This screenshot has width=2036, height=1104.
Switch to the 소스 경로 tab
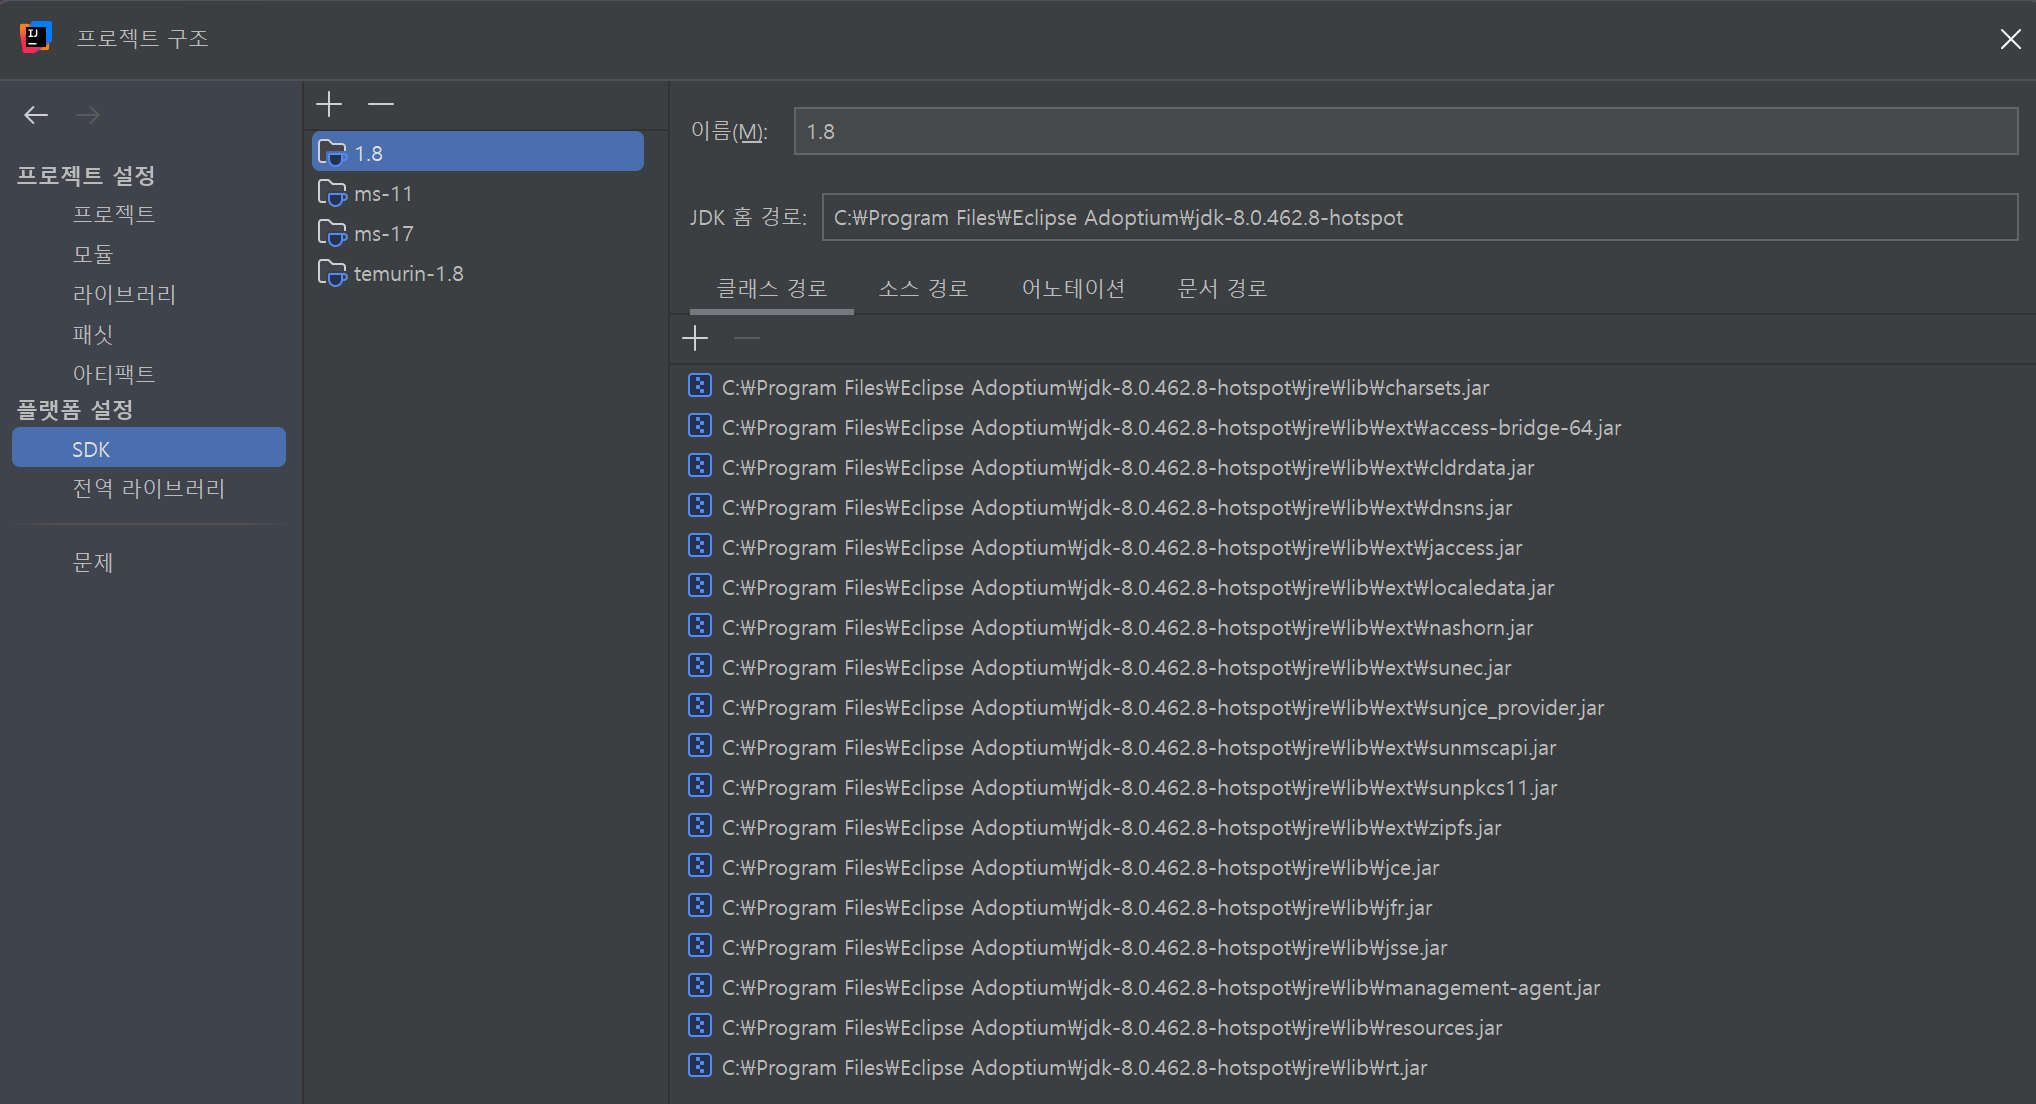923,288
